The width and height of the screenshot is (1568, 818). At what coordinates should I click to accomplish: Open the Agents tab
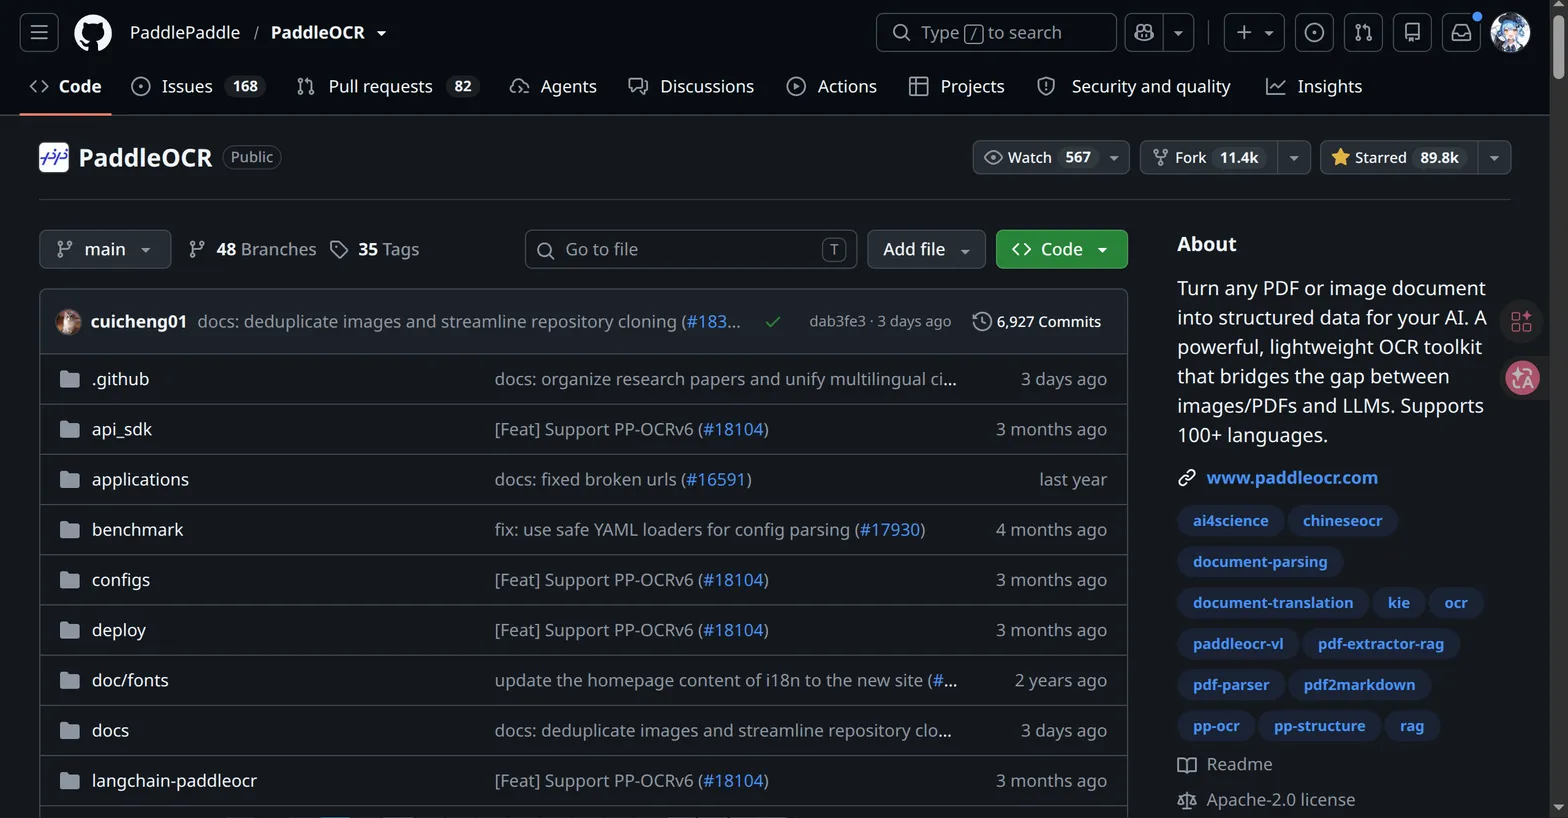[553, 87]
